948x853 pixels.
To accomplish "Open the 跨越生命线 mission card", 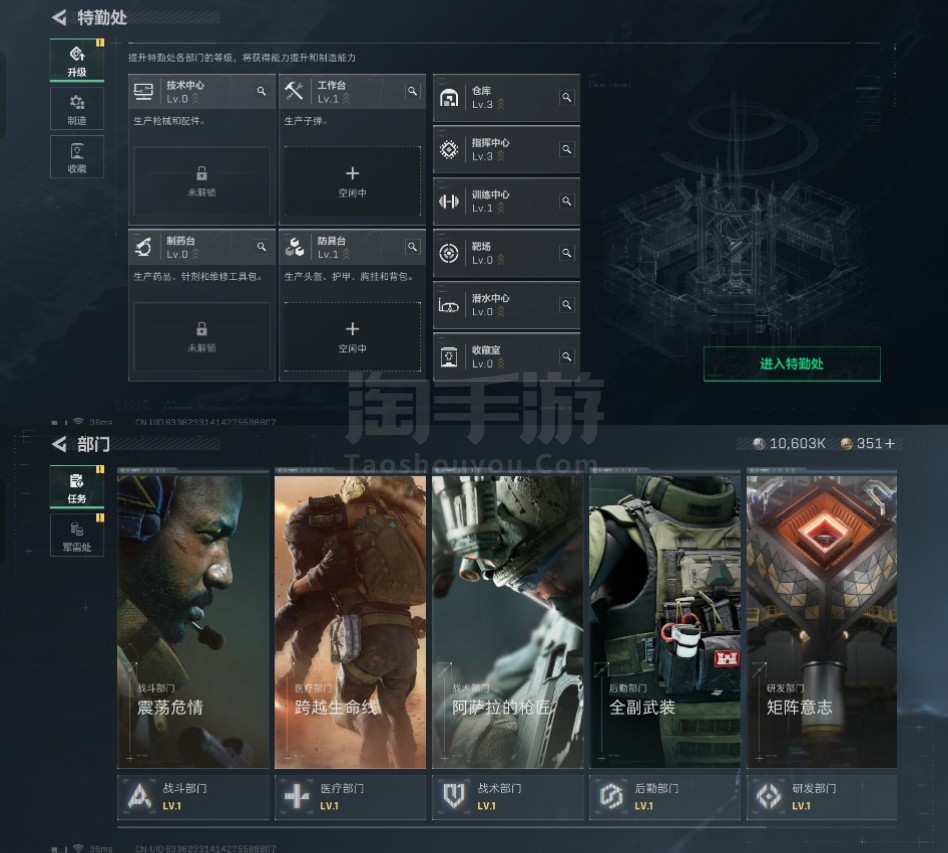I will coord(350,621).
